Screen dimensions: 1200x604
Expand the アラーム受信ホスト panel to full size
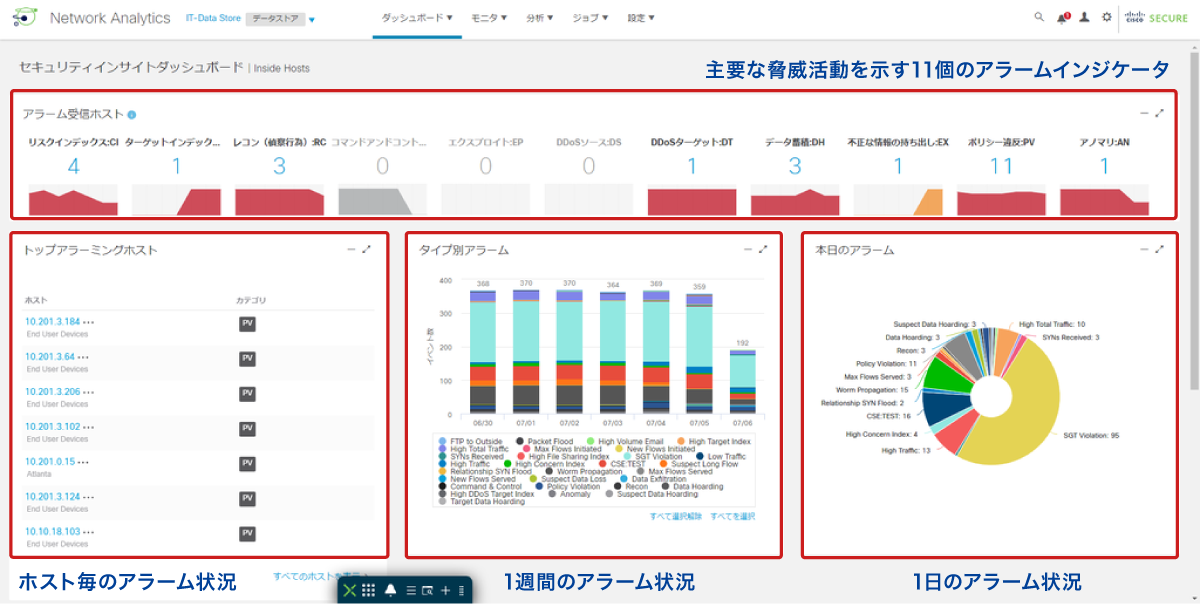1160,113
